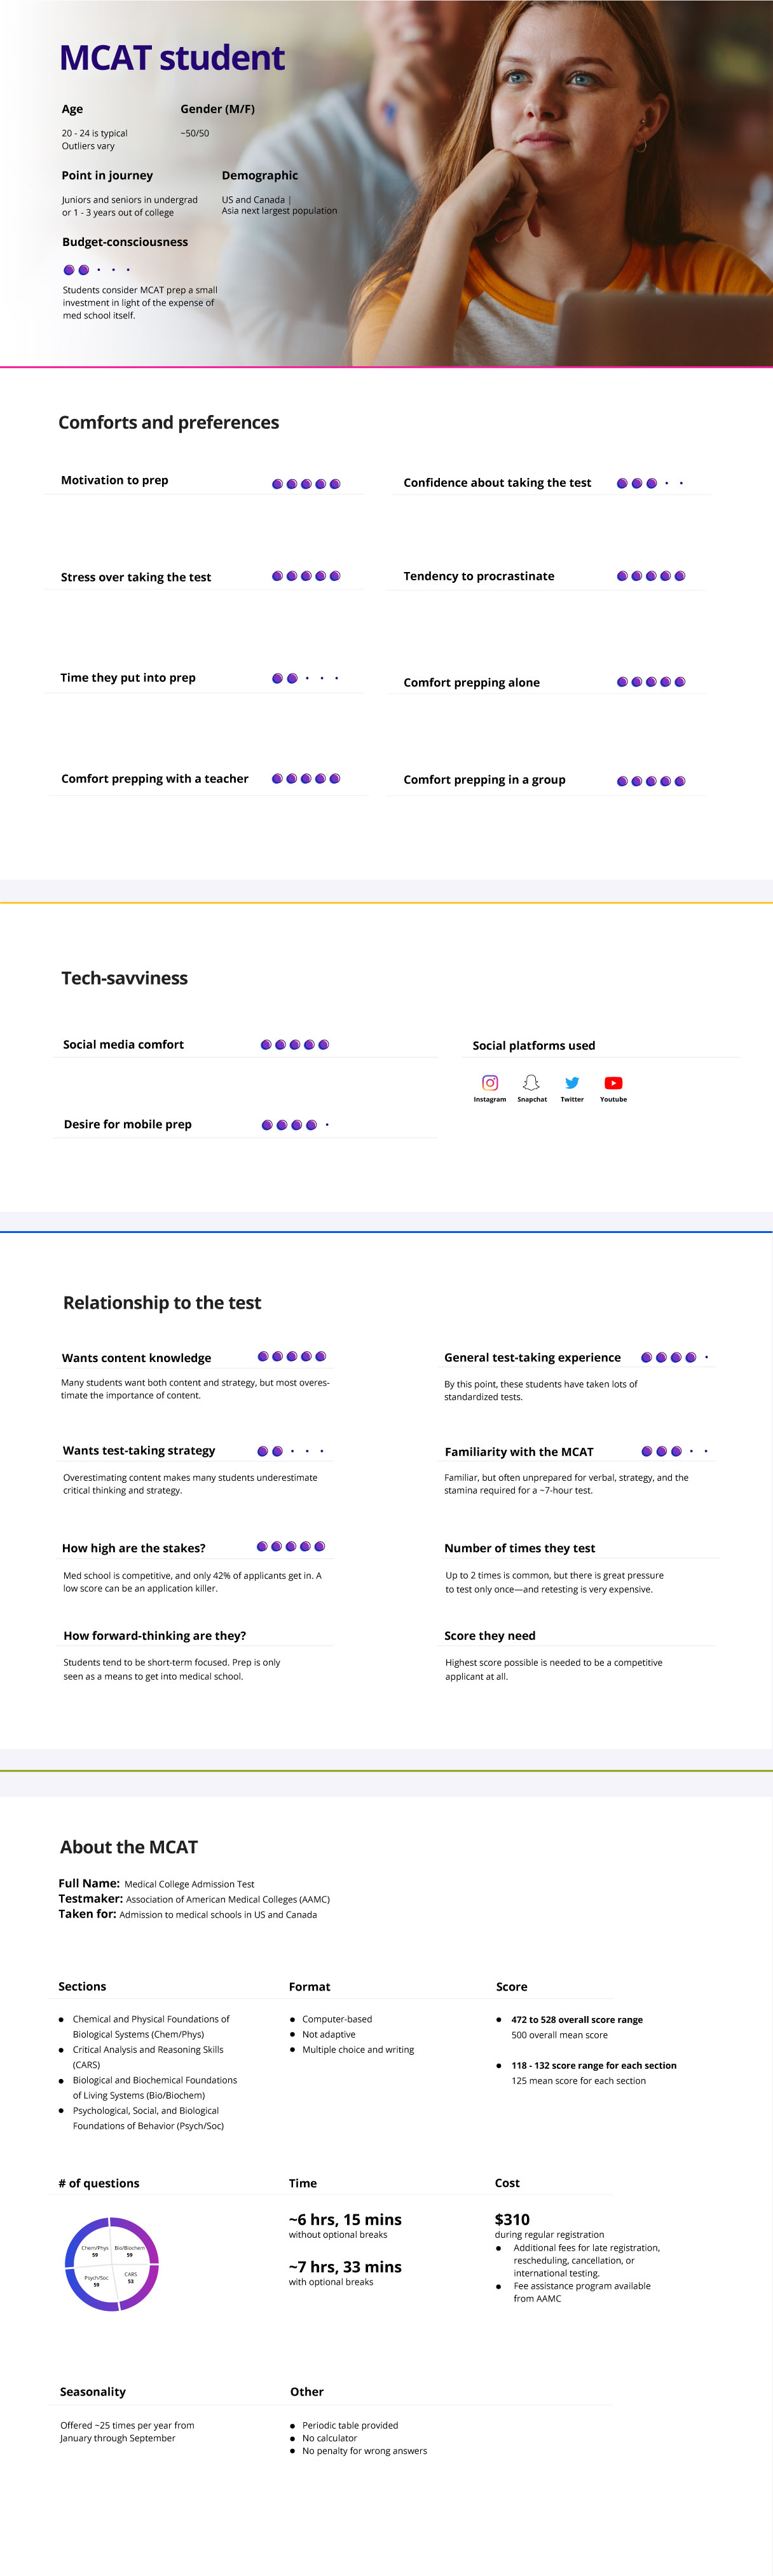The height and width of the screenshot is (2576, 773).
Task: Select the Psych/Soc segment of the donut chart
Action: click(x=90, y=2285)
